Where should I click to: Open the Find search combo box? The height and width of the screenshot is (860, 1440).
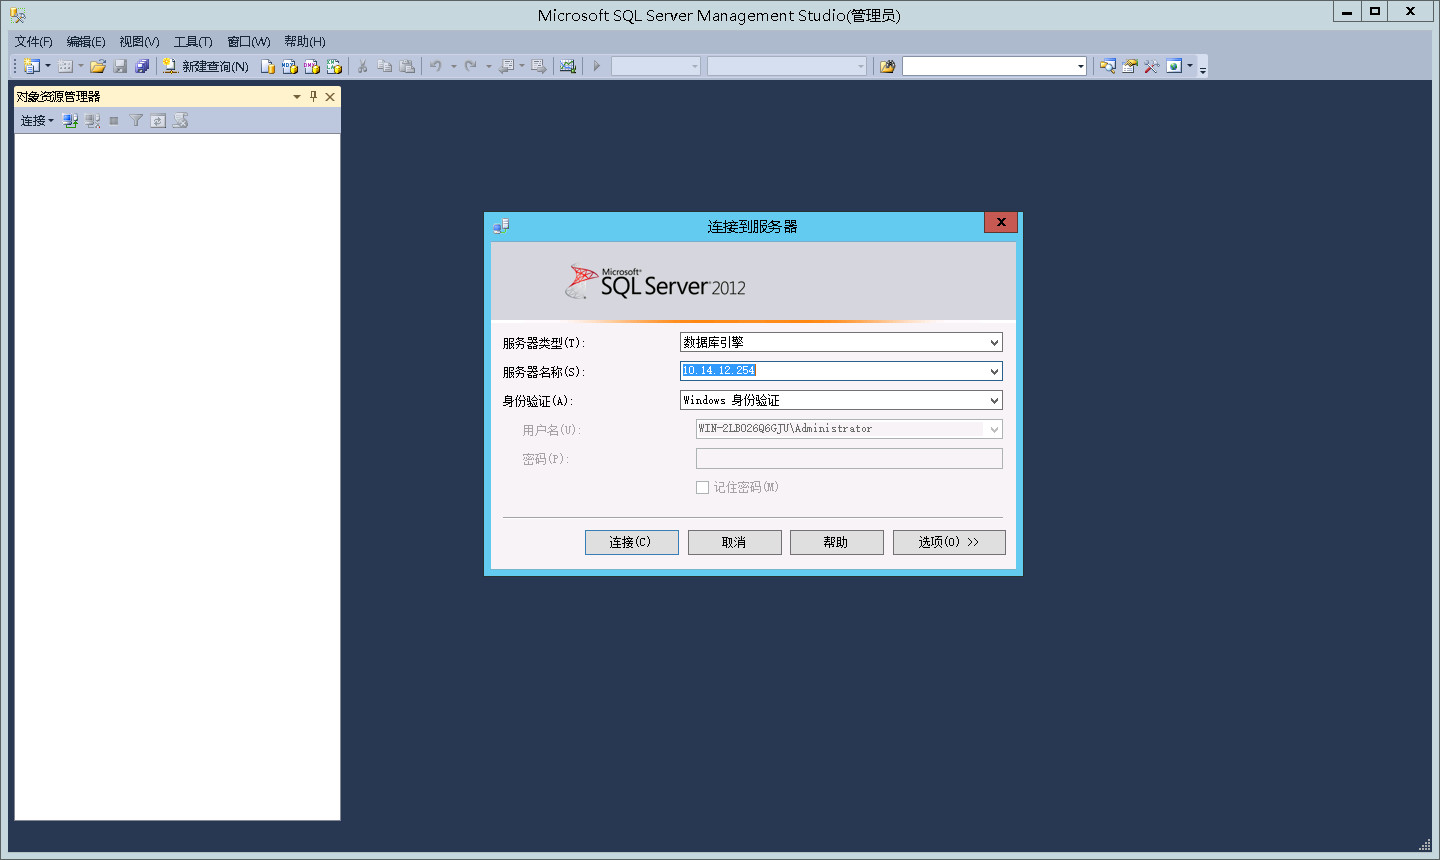994,66
